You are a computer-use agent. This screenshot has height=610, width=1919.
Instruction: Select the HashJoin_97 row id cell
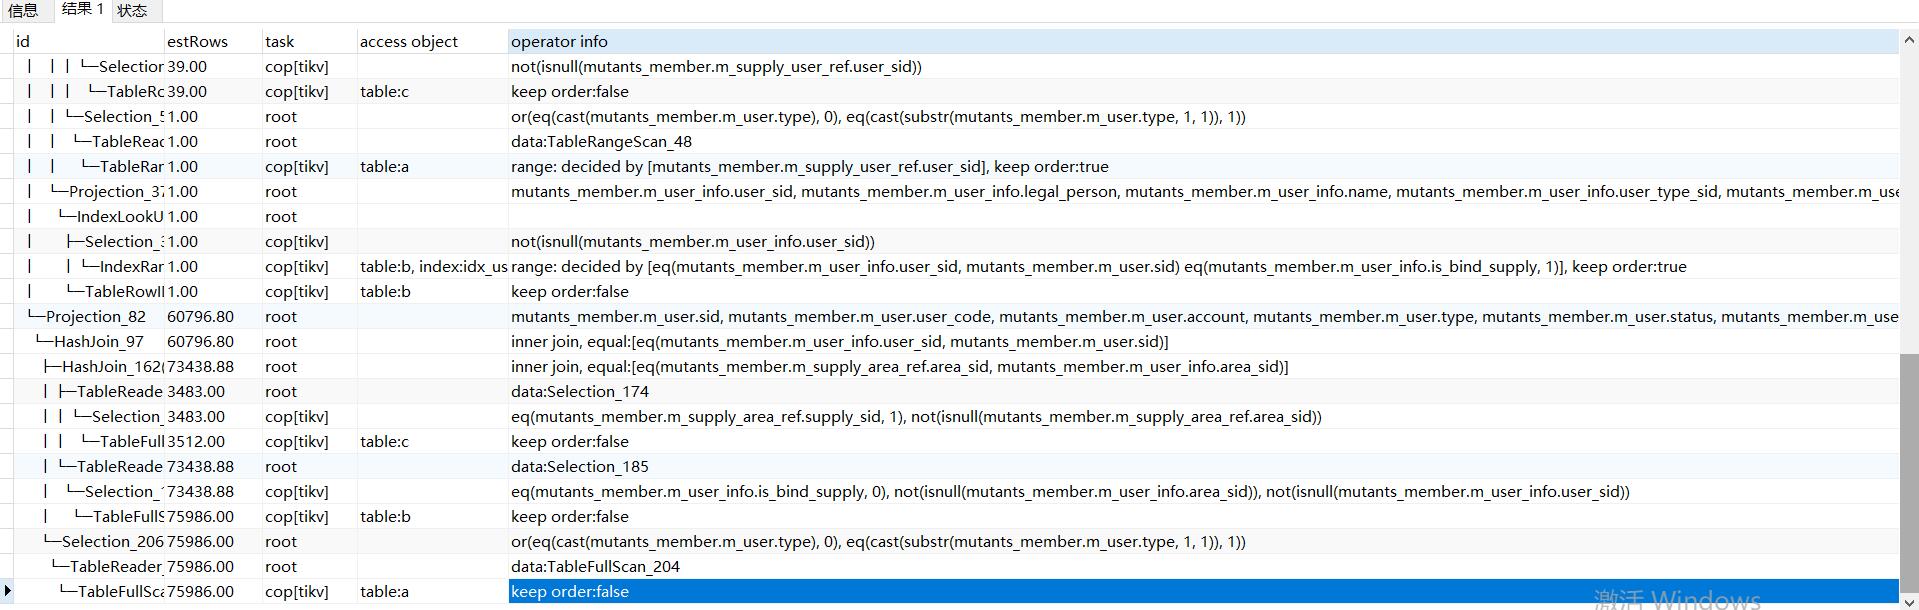[98, 341]
